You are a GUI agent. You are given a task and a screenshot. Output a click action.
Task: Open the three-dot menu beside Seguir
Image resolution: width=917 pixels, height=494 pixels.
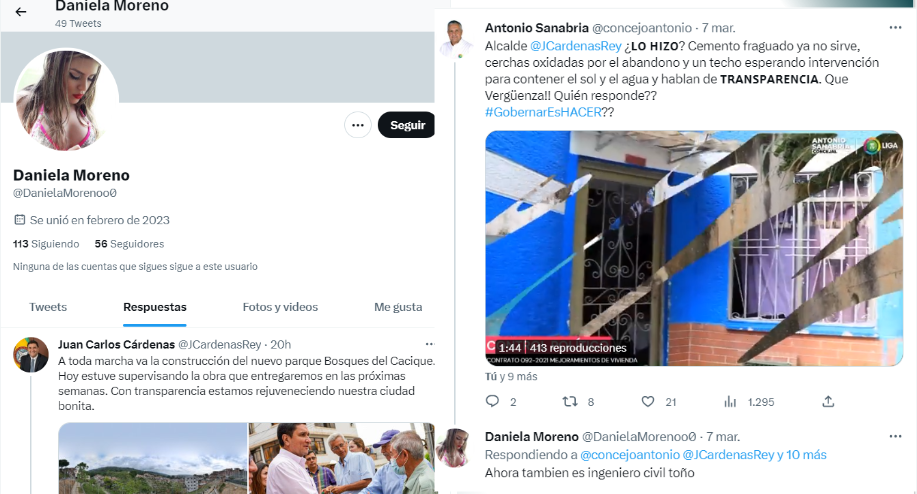(358, 125)
